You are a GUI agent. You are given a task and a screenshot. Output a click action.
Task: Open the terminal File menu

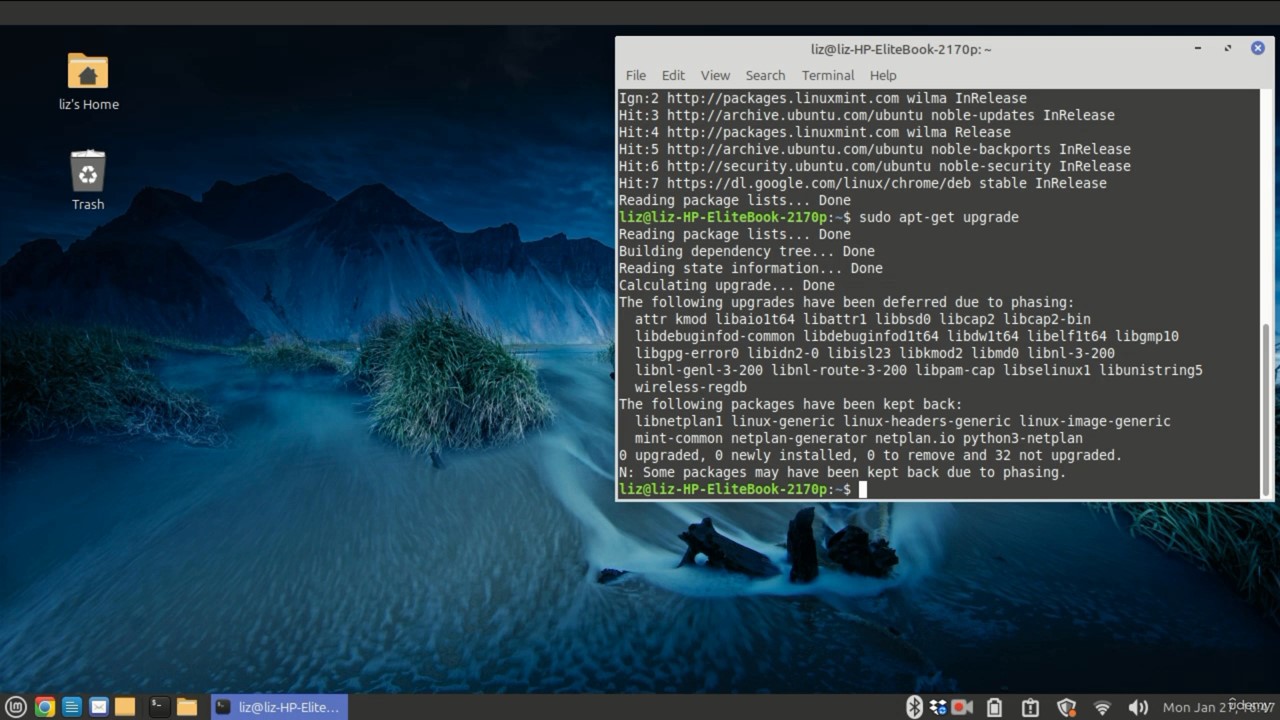636,75
